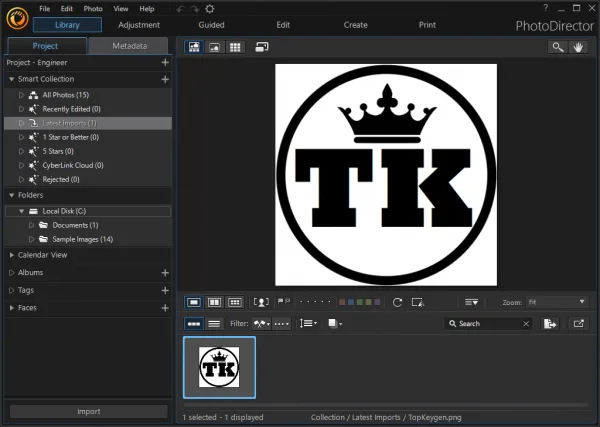Expand the Calendar View section
The height and width of the screenshot is (427, 600).
11,255
